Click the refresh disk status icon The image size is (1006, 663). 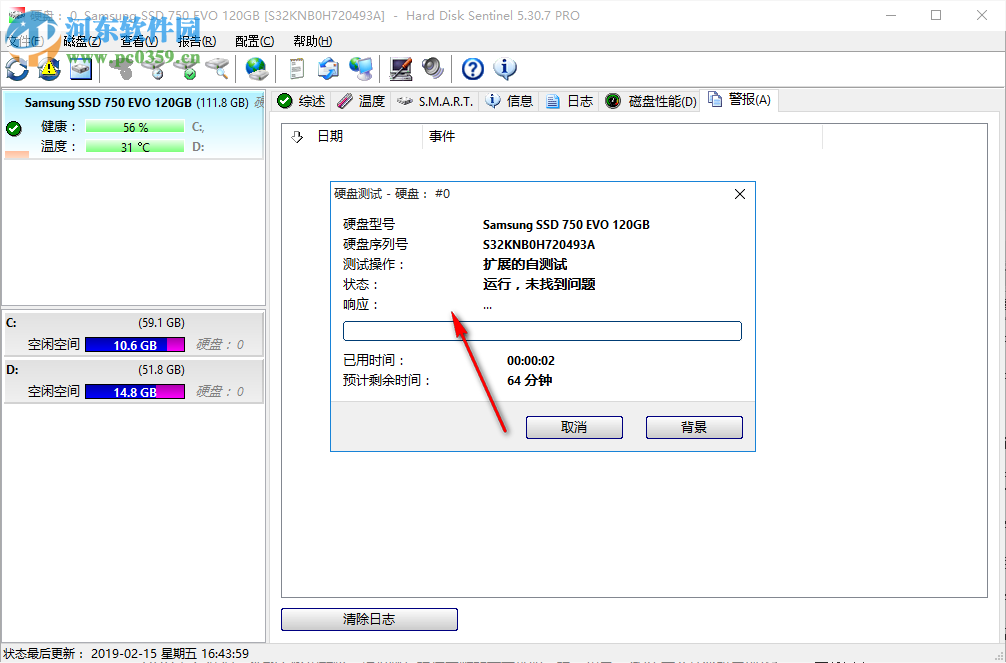point(17,68)
